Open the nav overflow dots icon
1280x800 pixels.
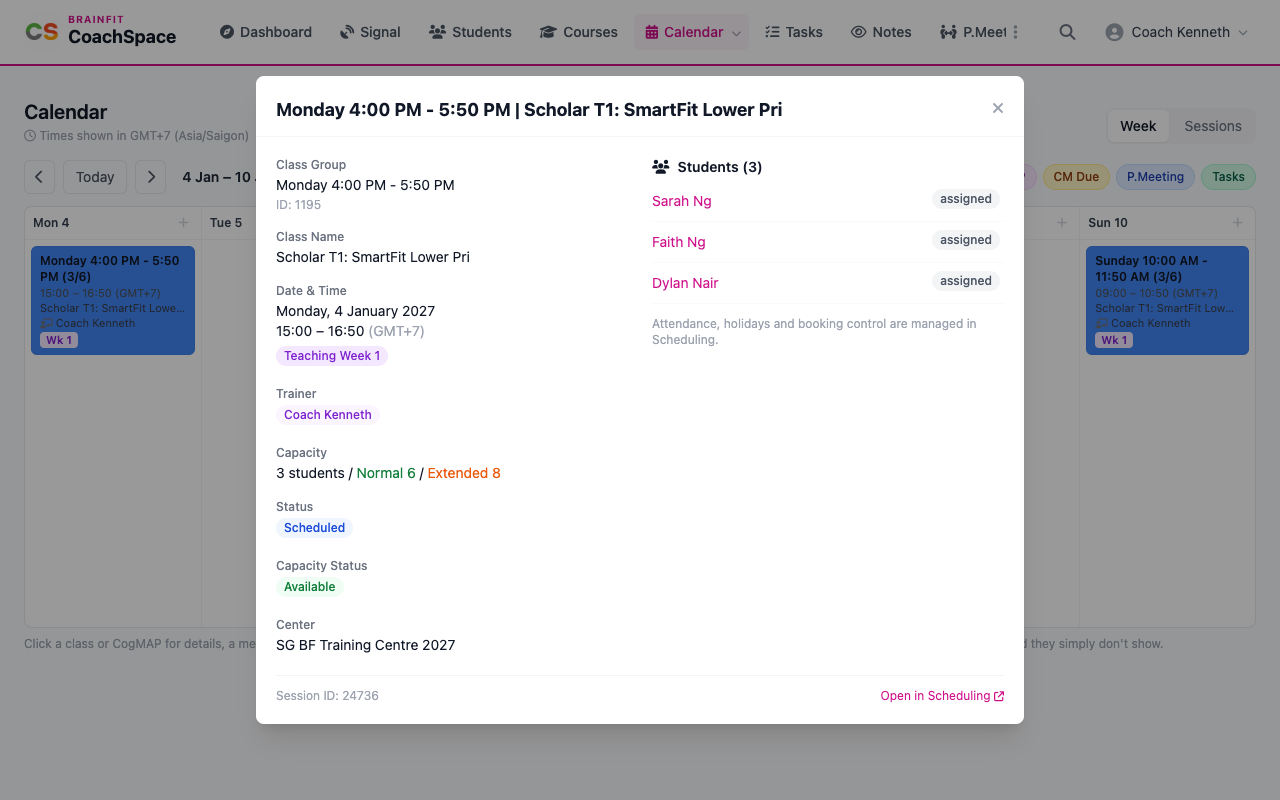point(1015,32)
